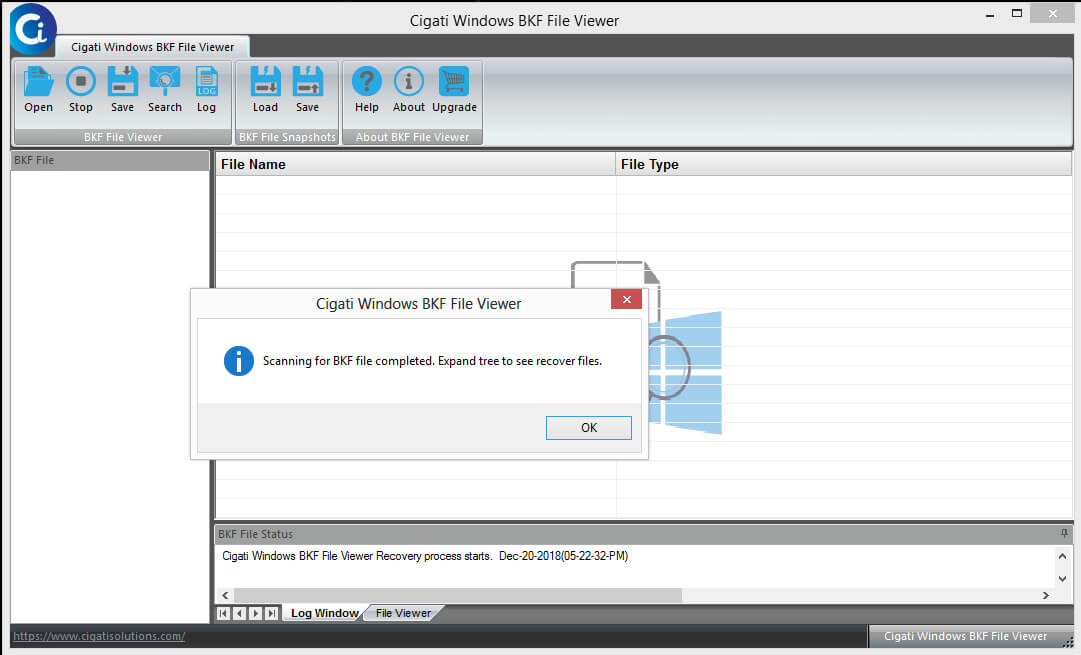The width and height of the screenshot is (1081, 655).
Task: Click the 'Recovery process starts' log entry
Action: click(x=425, y=556)
